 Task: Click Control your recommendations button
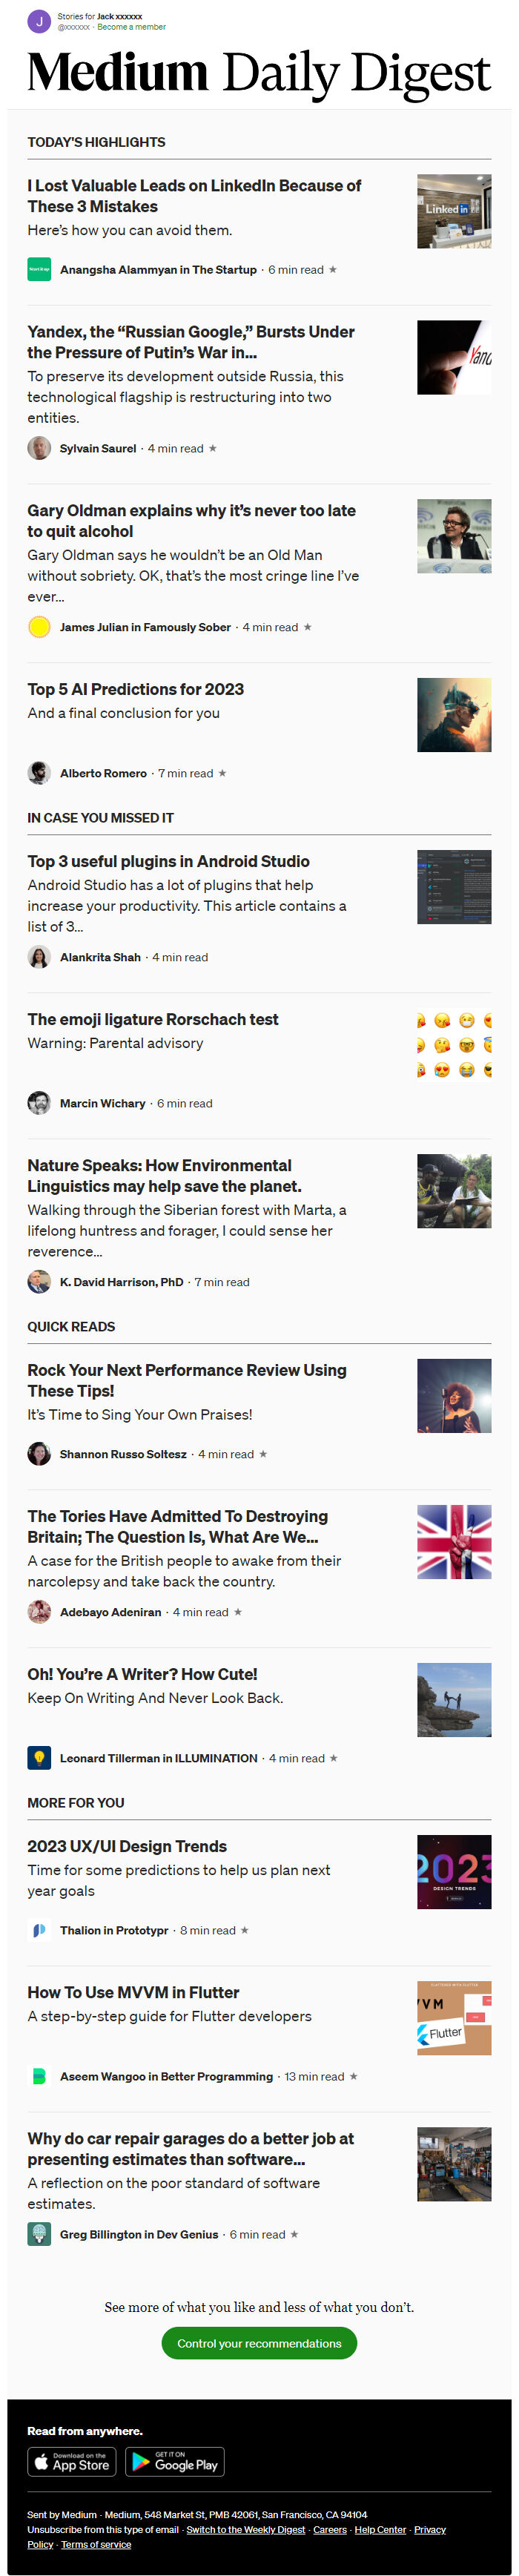[x=259, y=2343]
